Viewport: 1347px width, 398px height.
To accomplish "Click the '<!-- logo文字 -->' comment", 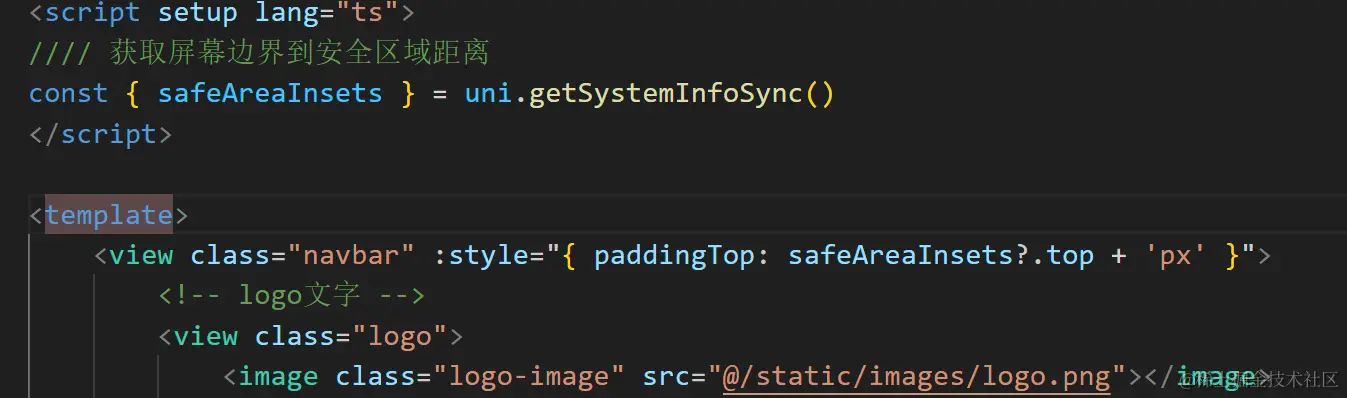I will pyautogui.click(x=291, y=296).
